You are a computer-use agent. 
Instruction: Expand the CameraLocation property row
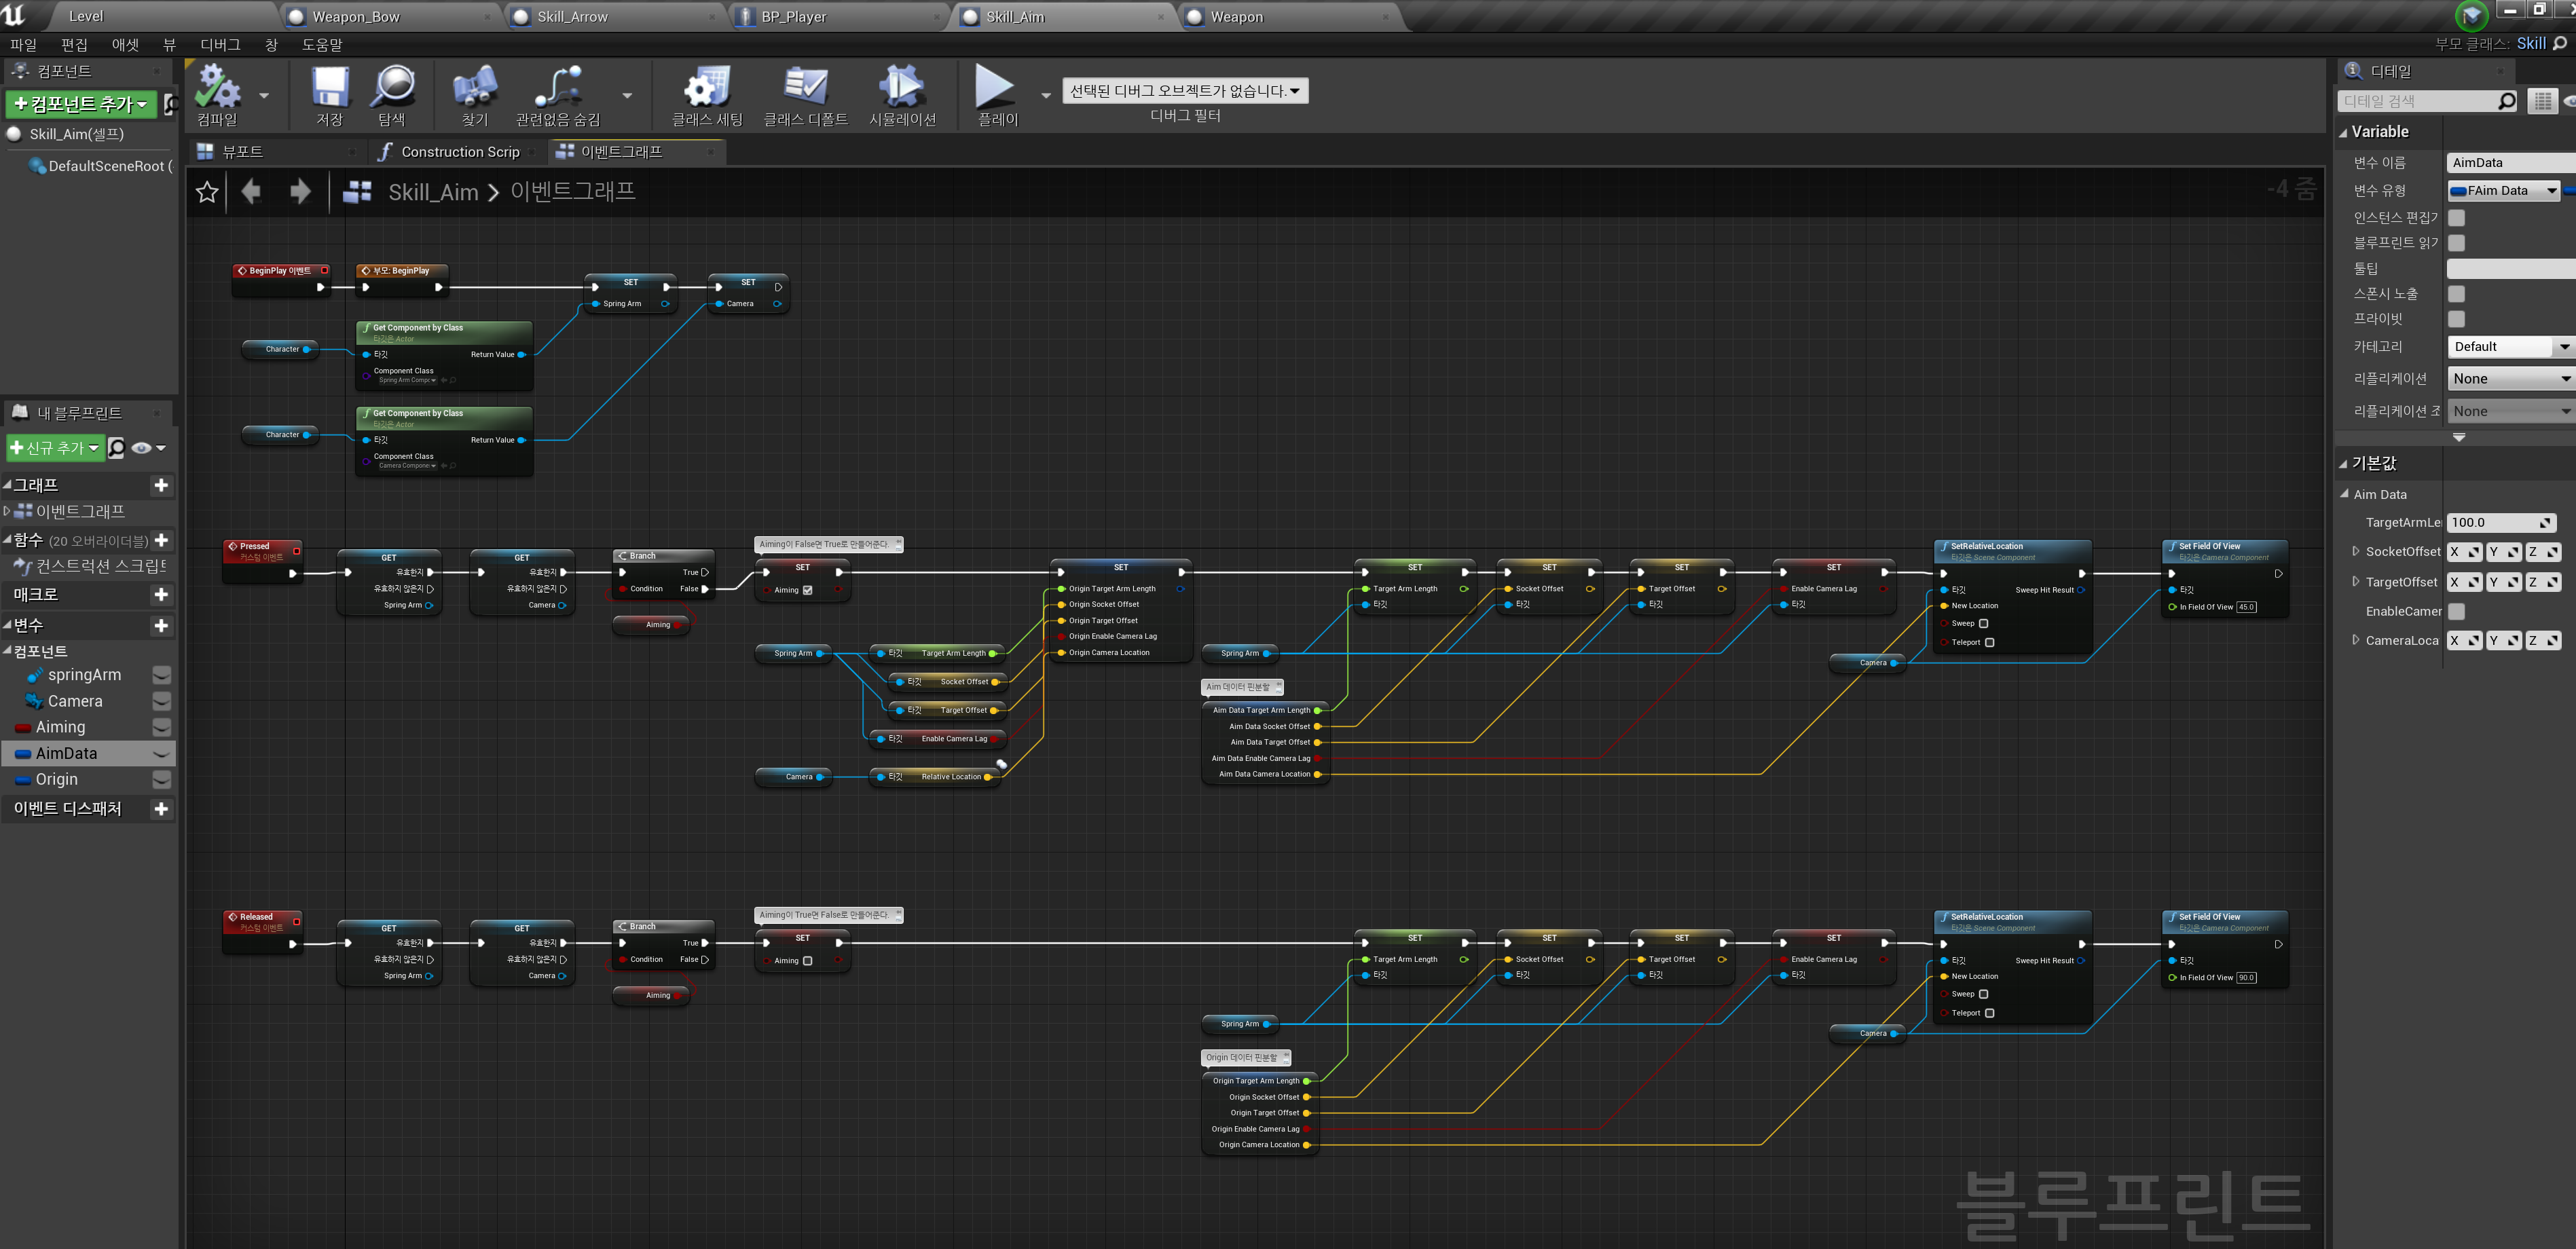(x=2355, y=640)
